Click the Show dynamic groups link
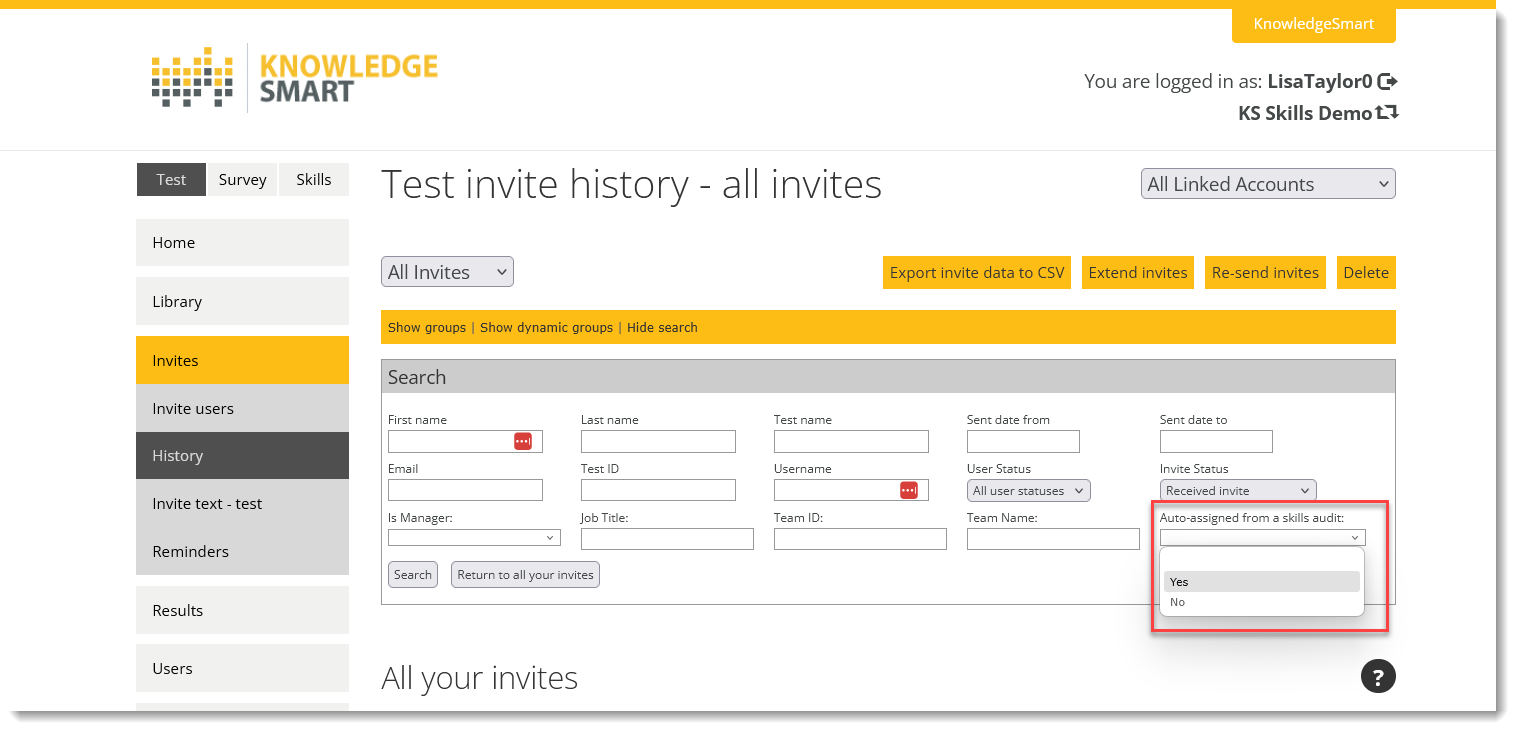Viewport: 1517px width, 732px height. (x=547, y=328)
